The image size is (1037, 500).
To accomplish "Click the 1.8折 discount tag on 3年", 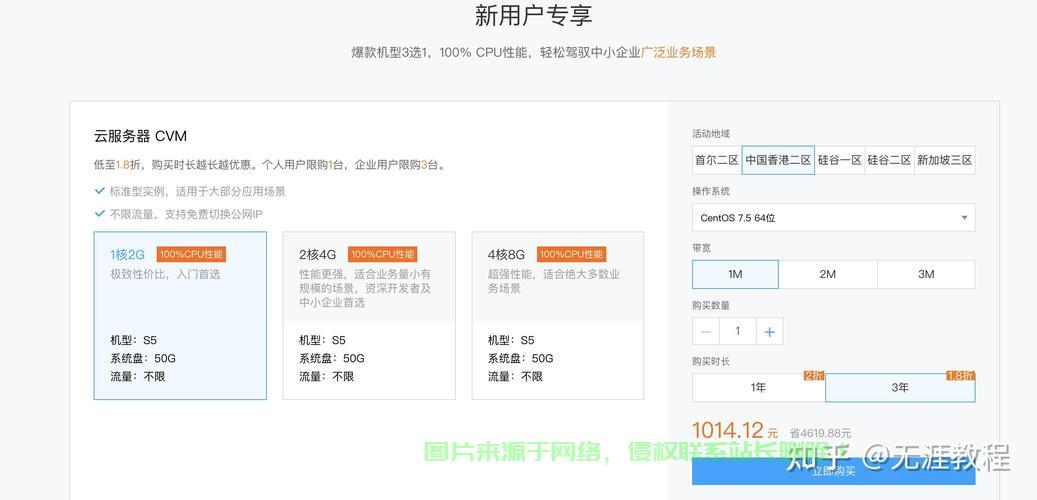I will (x=960, y=376).
